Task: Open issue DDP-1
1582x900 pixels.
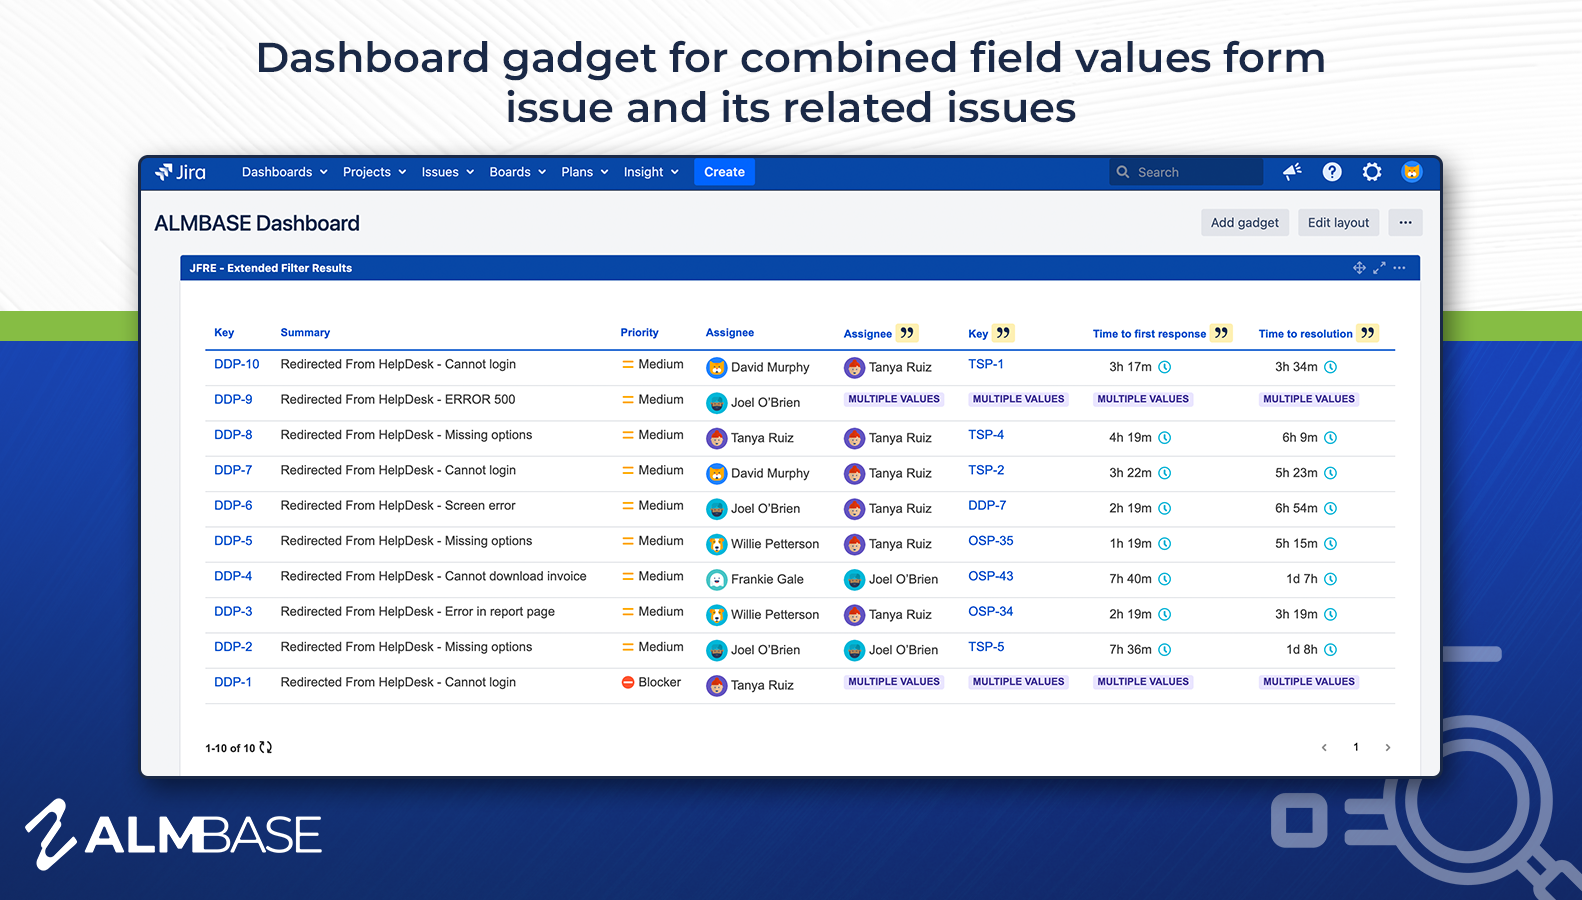Action: click(233, 682)
